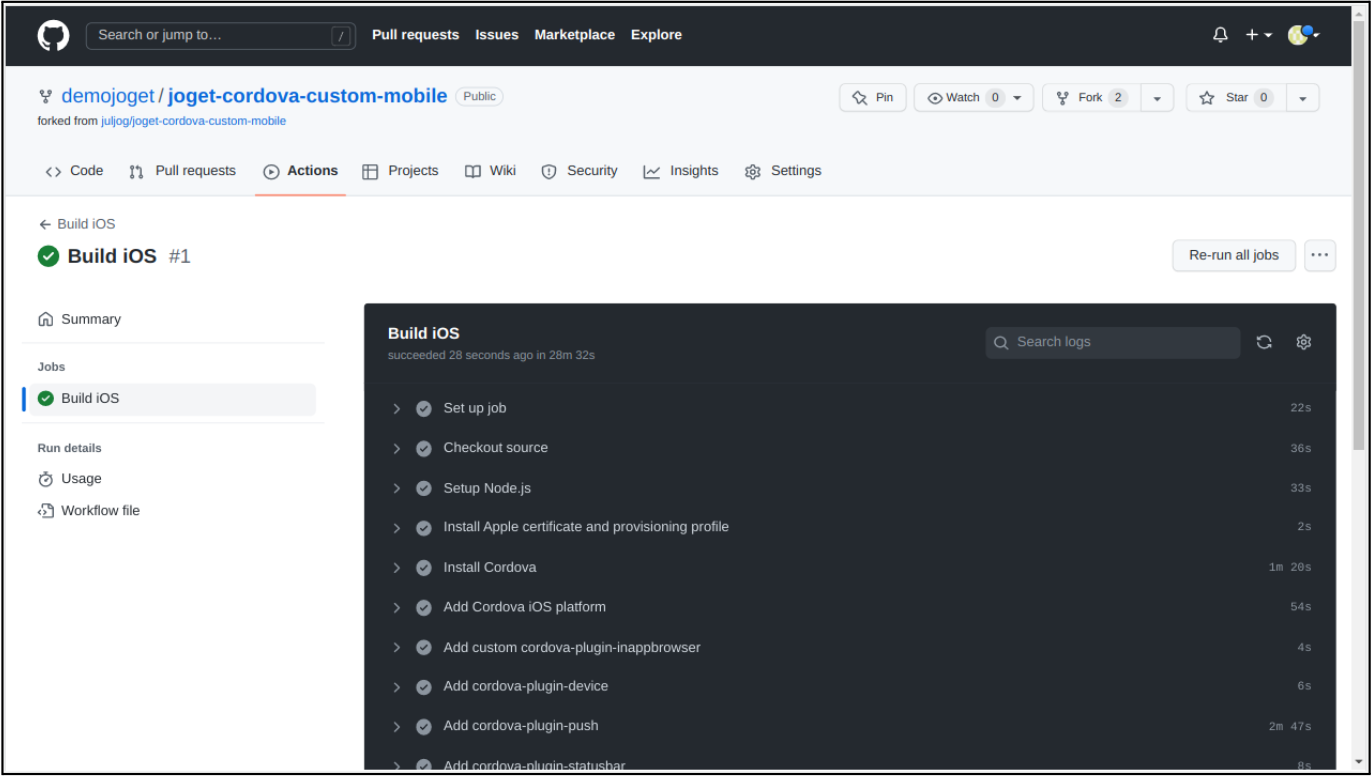Viewport: 1371px width, 777px height.
Task: Open the GitHub logo home link
Action: 54,35
